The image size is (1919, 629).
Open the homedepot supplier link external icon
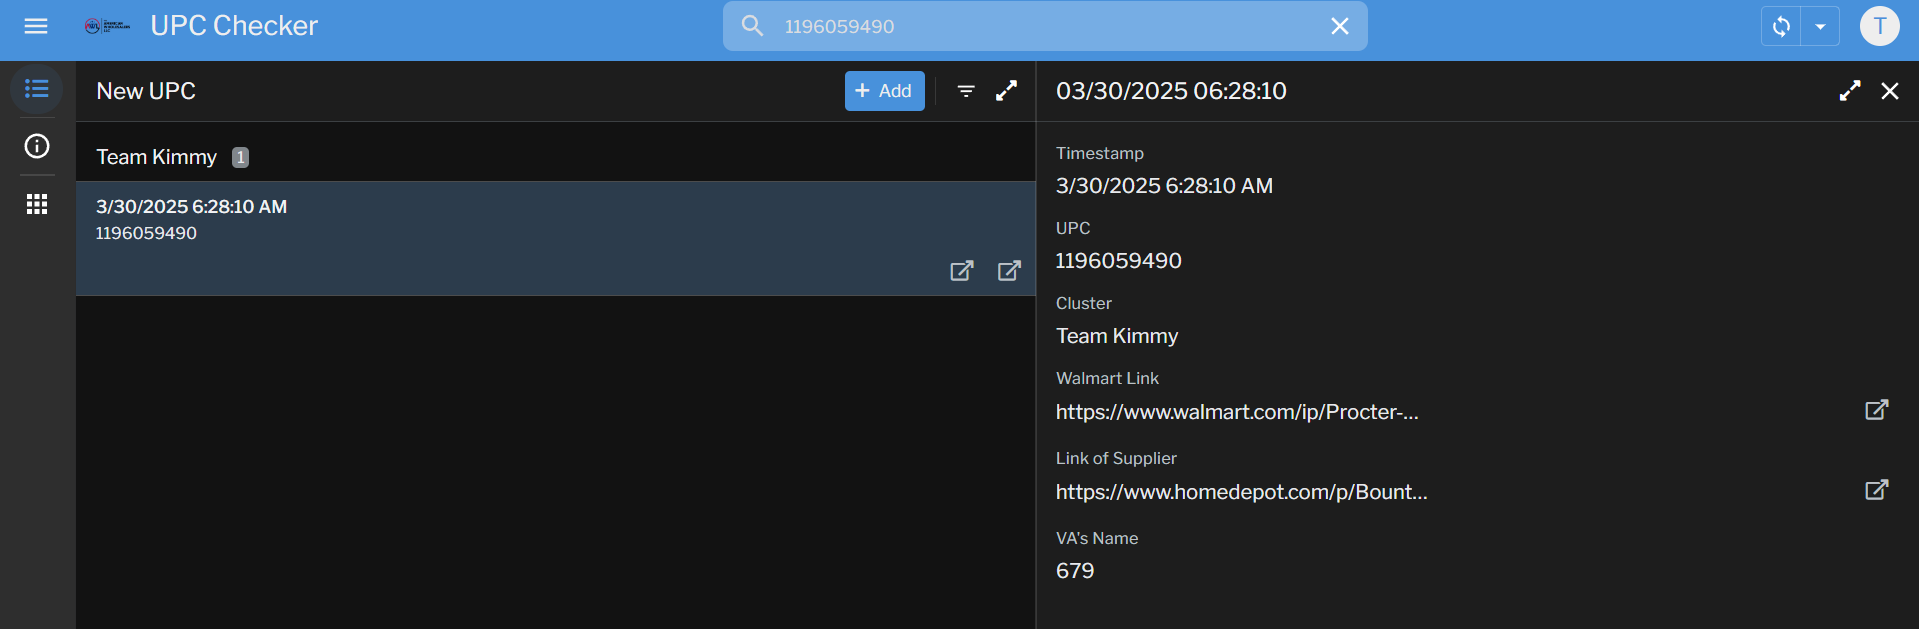point(1876,490)
